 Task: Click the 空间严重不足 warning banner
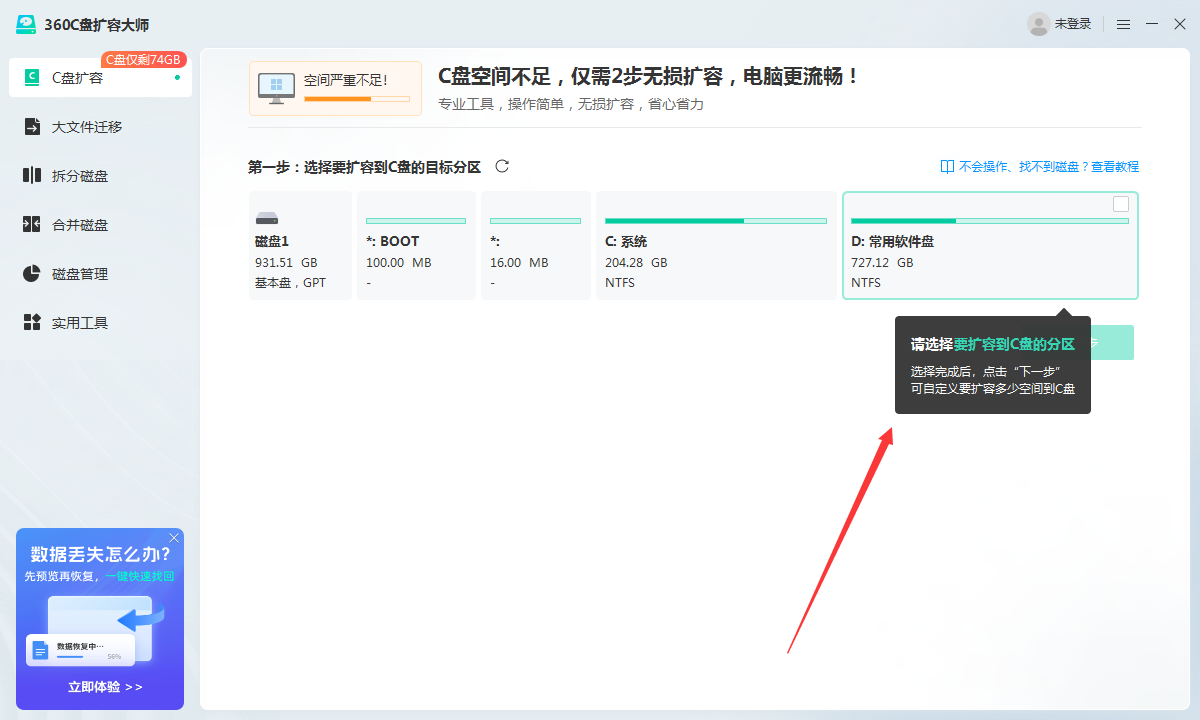pyautogui.click(x=335, y=88)
